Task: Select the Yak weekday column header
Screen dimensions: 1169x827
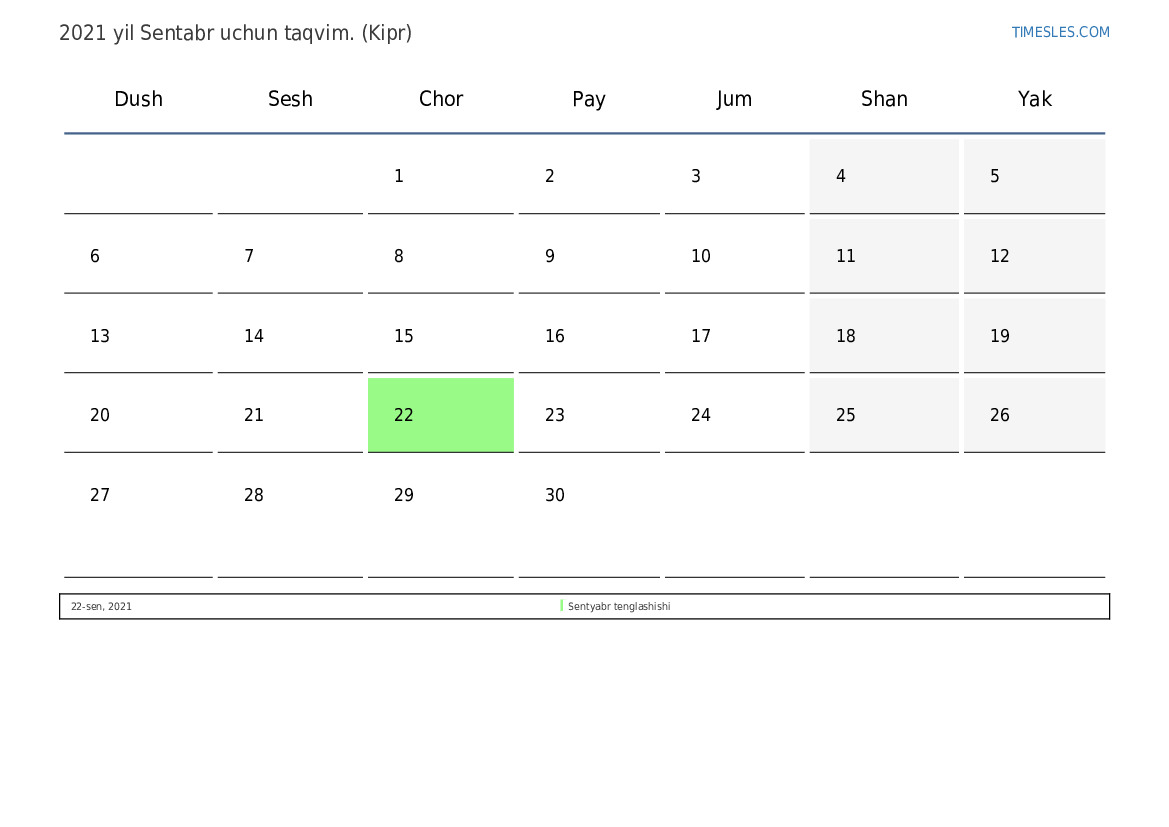Action: (x=1034, y=99)
